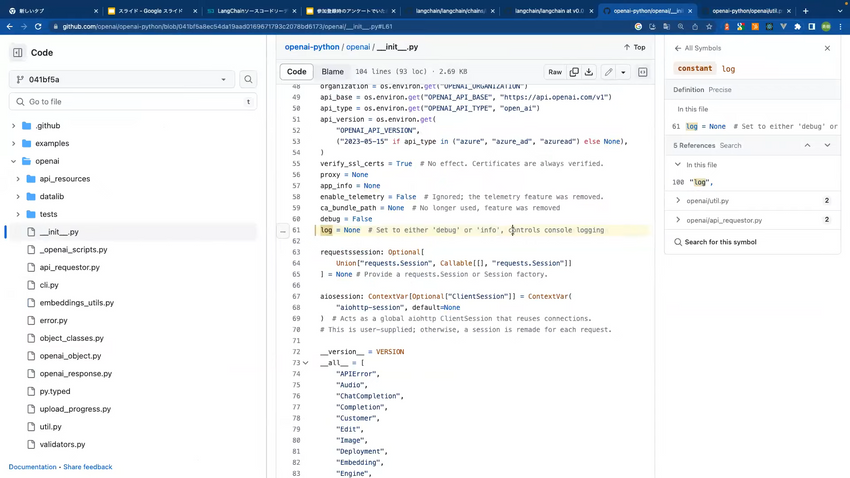This screenshot has width=850, height=478.
Task: Expand openai/util.py references
Action: 678,201
